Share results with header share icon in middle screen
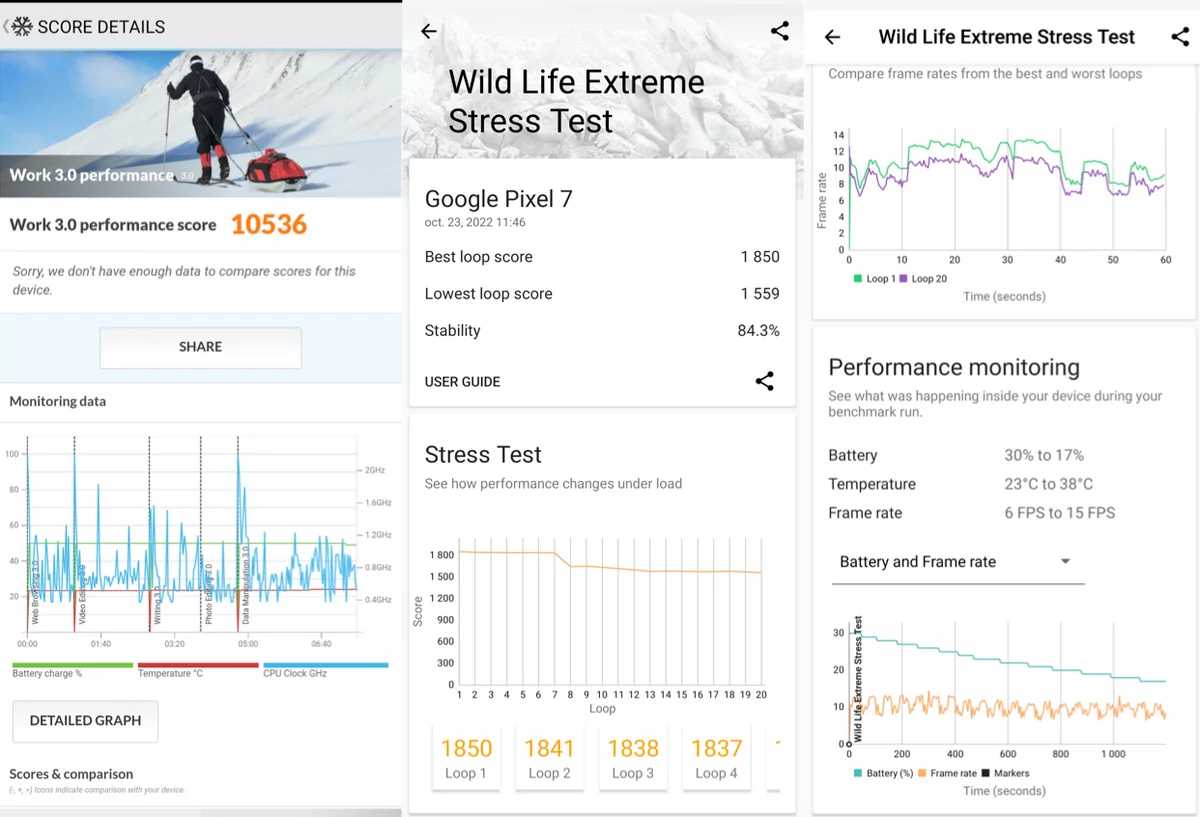This screenshot has width=1200, height=817. [x=780, y=31]
